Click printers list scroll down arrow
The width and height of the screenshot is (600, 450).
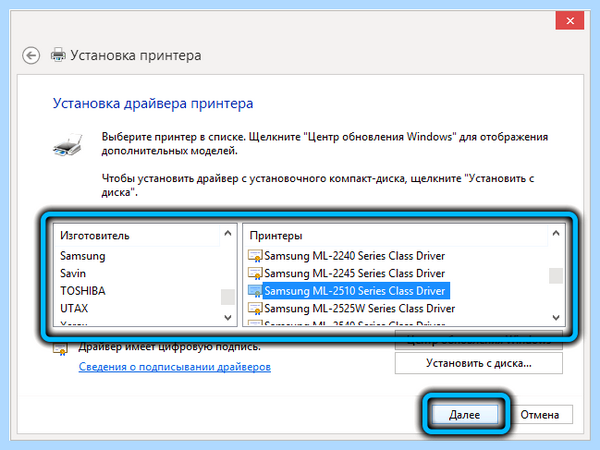[x=556, y=318]
